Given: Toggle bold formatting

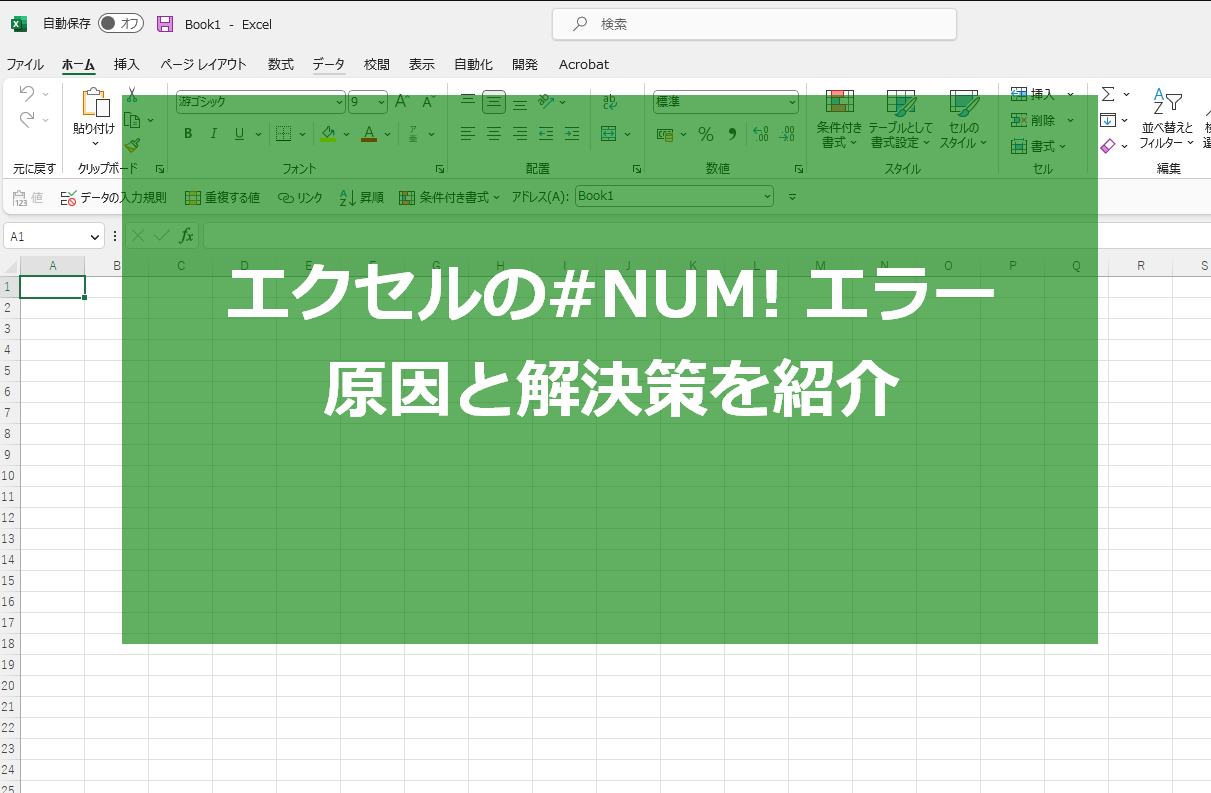Looking at the screenshot, I should pos(187,132).
